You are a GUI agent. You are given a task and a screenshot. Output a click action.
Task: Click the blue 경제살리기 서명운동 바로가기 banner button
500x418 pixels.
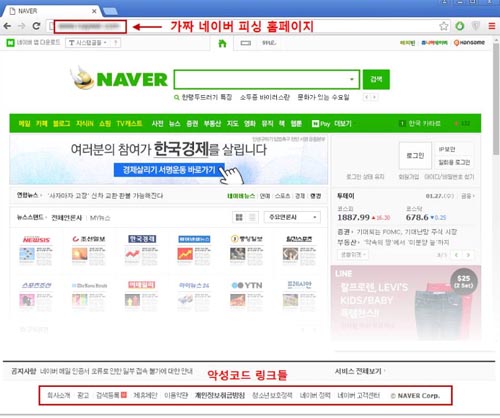pyautogui.click(x=169, y=170)
